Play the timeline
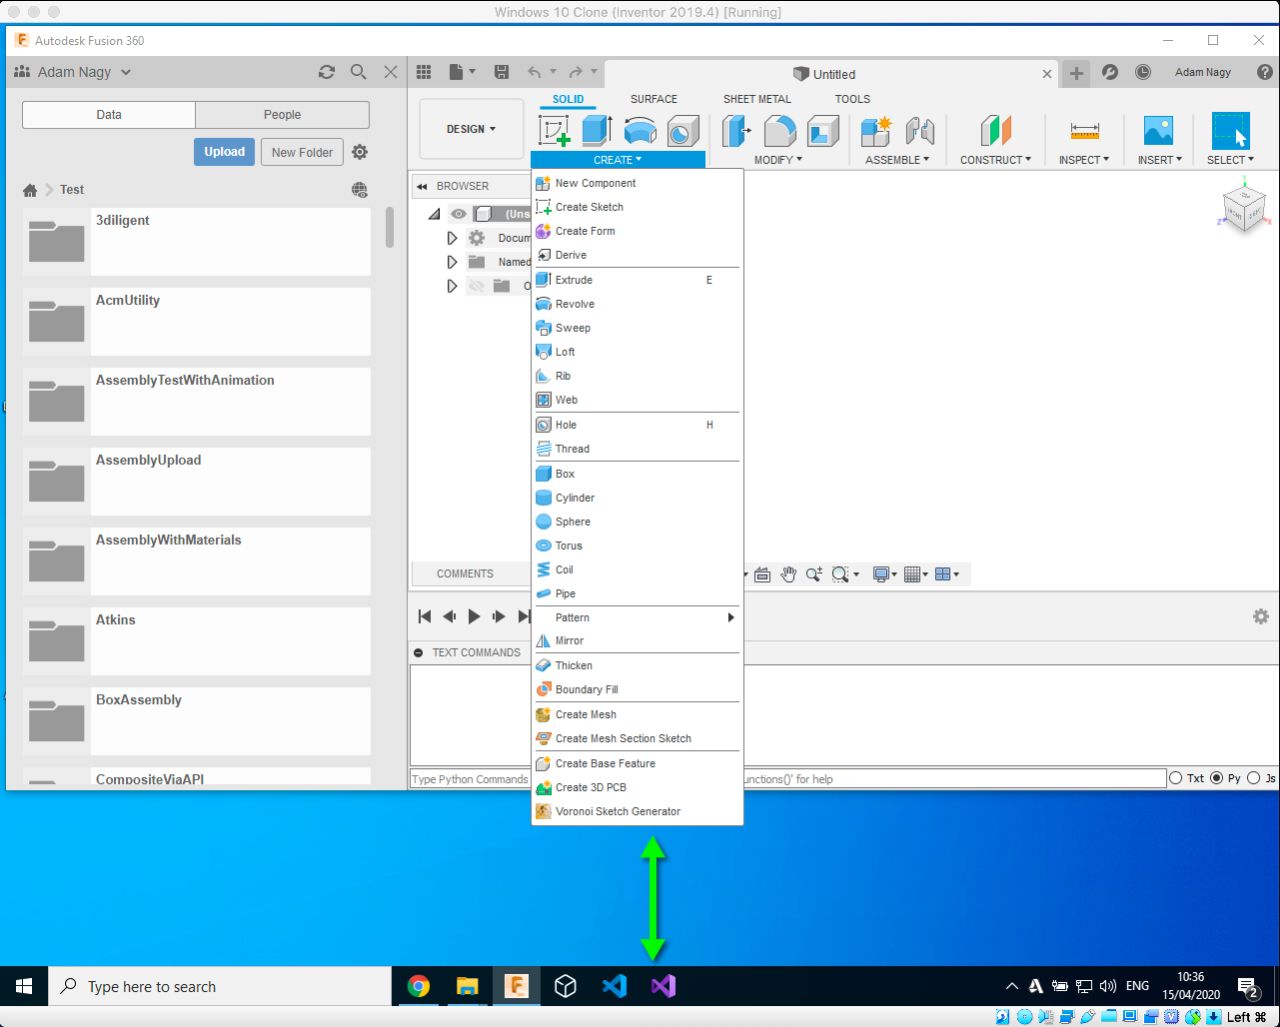Viewport: 1280px width, 1027px height. (475, 617)
